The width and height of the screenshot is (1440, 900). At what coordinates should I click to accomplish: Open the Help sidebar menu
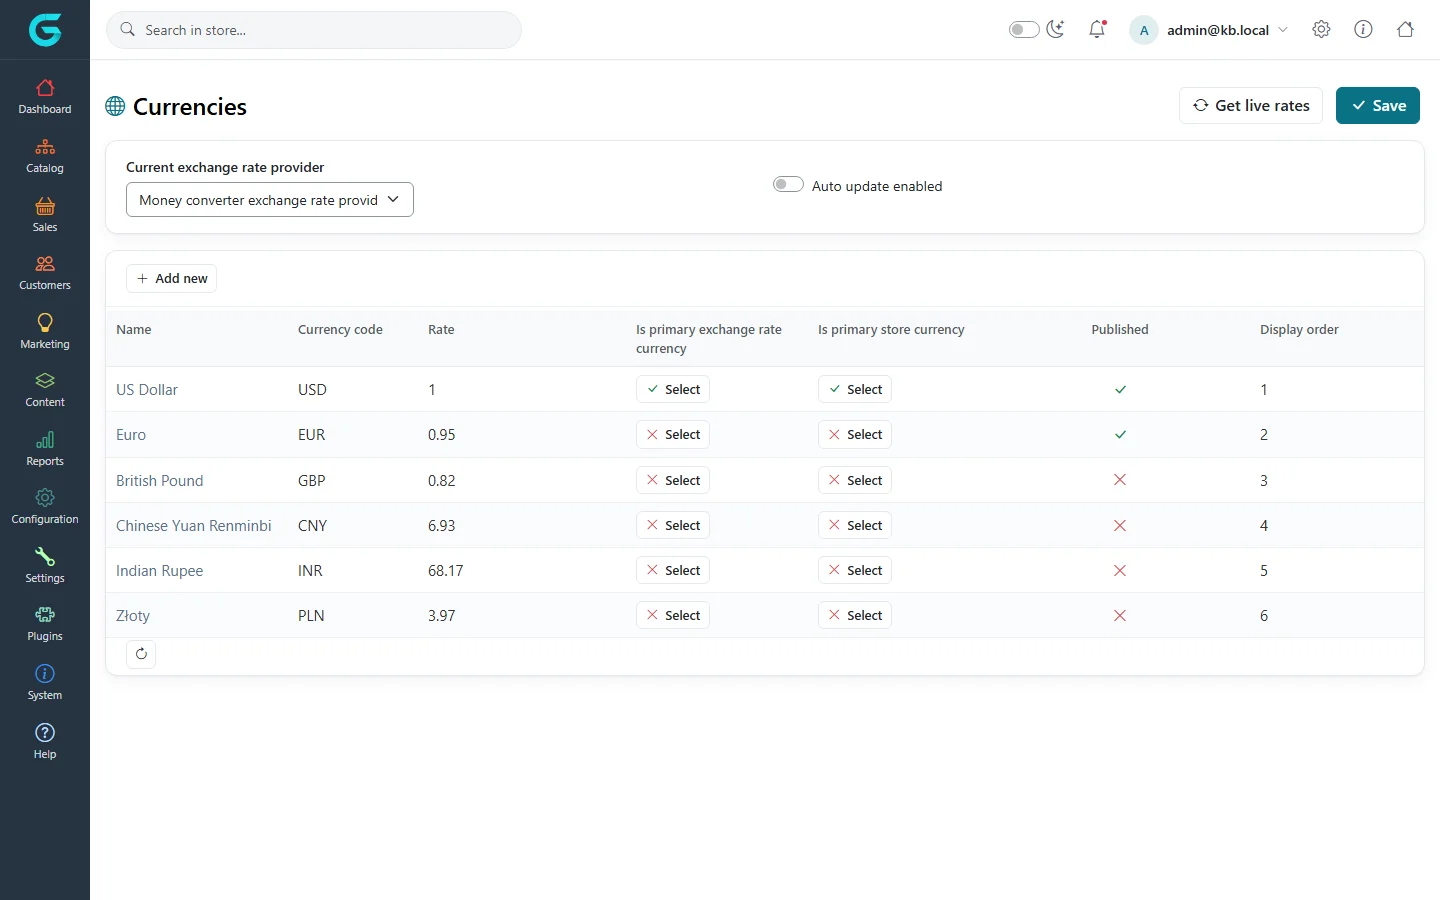tap(45, 742)
